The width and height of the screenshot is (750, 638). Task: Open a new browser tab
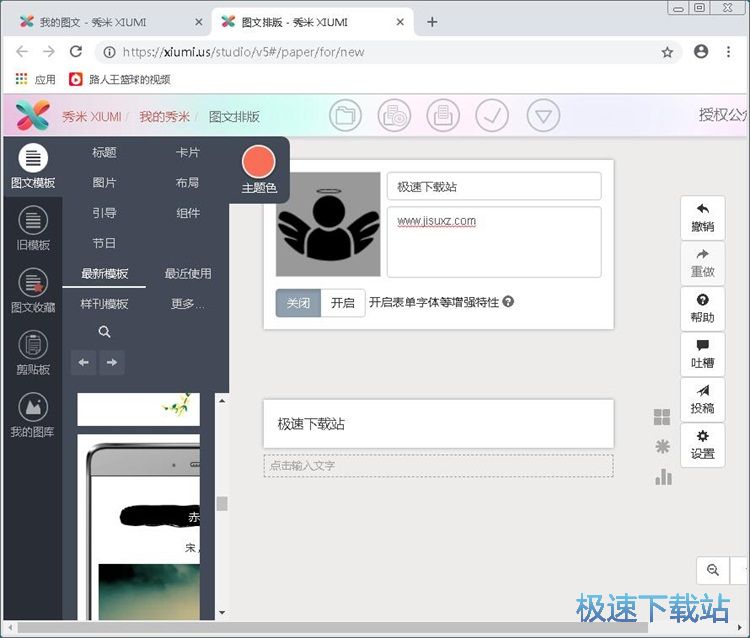[x=432, y=22]
